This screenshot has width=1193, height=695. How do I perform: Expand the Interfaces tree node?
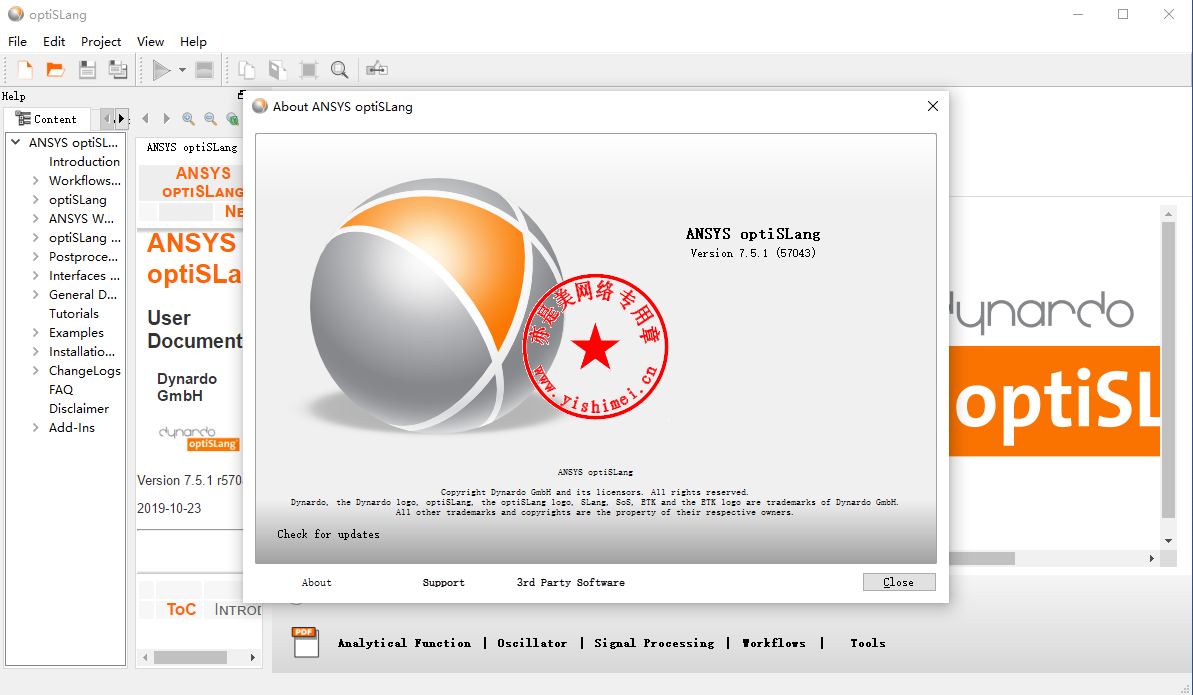[x=35, y=276]
